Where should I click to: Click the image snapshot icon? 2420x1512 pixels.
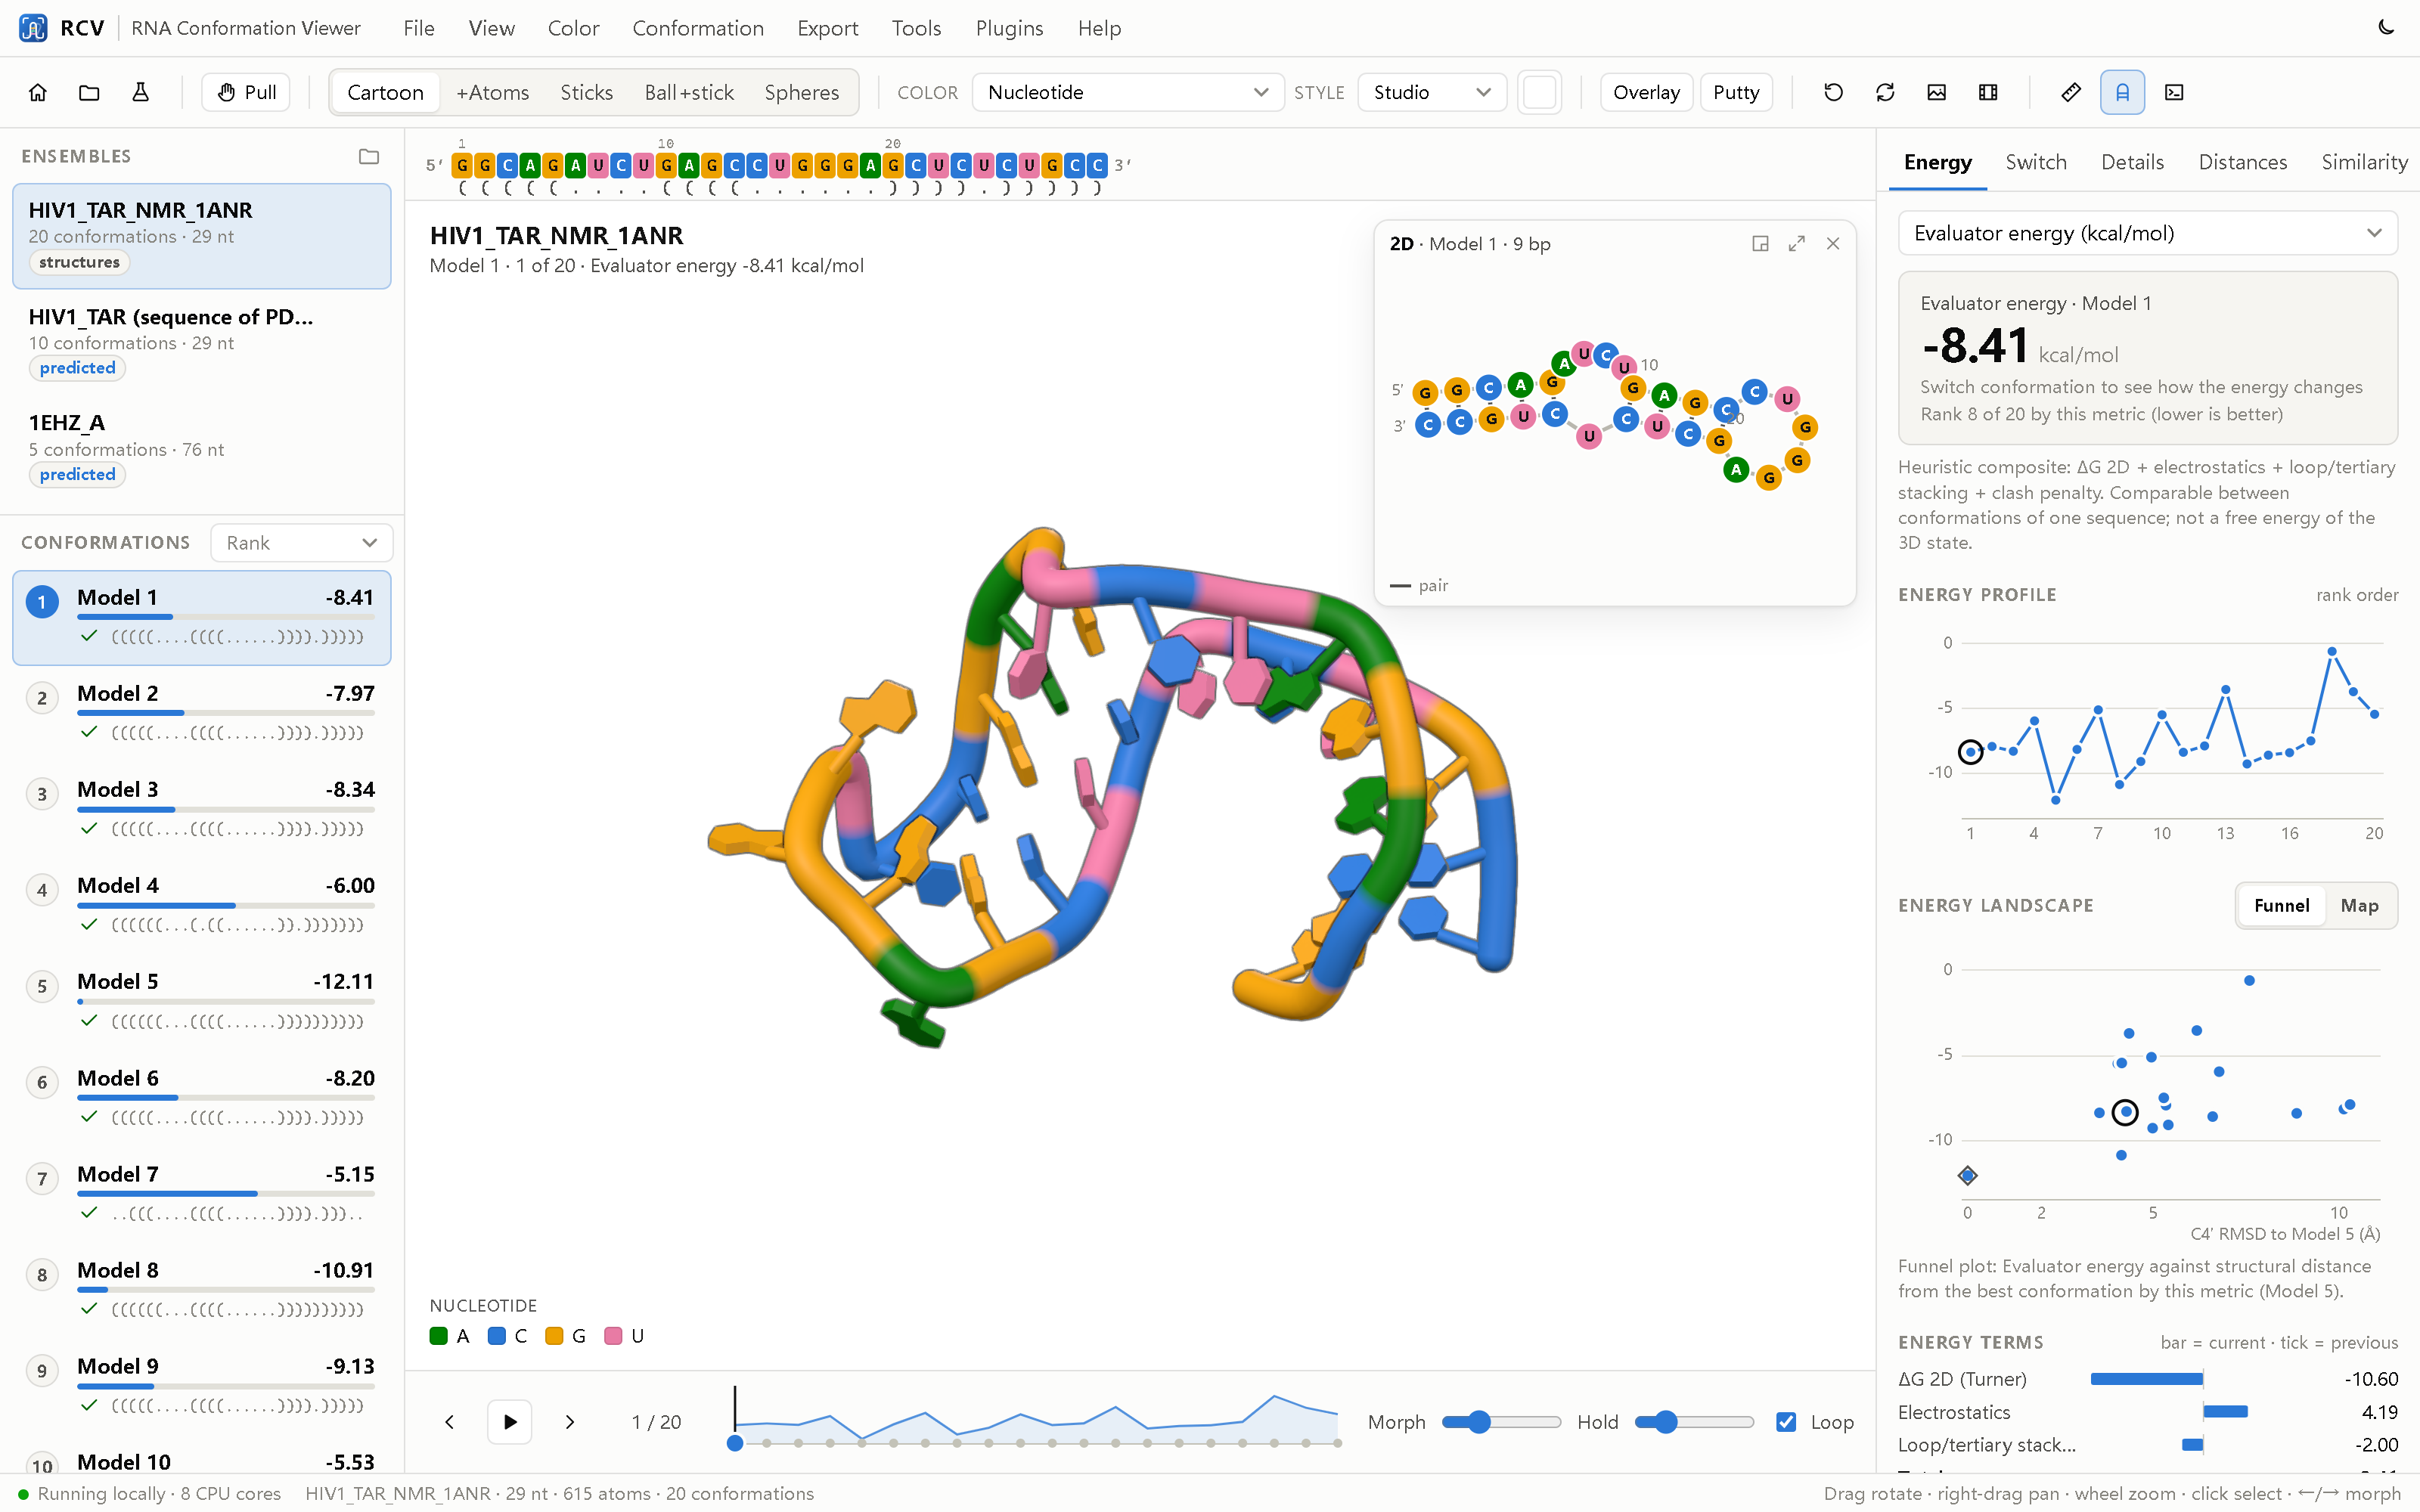pyautogui.click(x=1937, y=92)
